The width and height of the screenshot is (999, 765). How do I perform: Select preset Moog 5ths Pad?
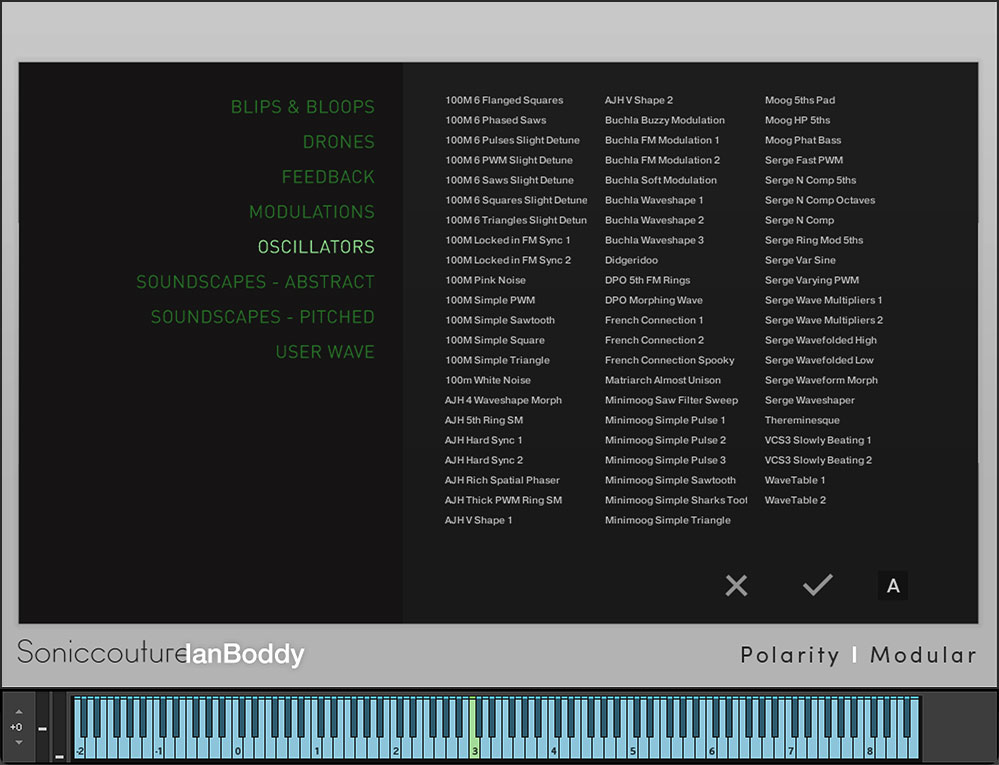click(x=800, y=100)
